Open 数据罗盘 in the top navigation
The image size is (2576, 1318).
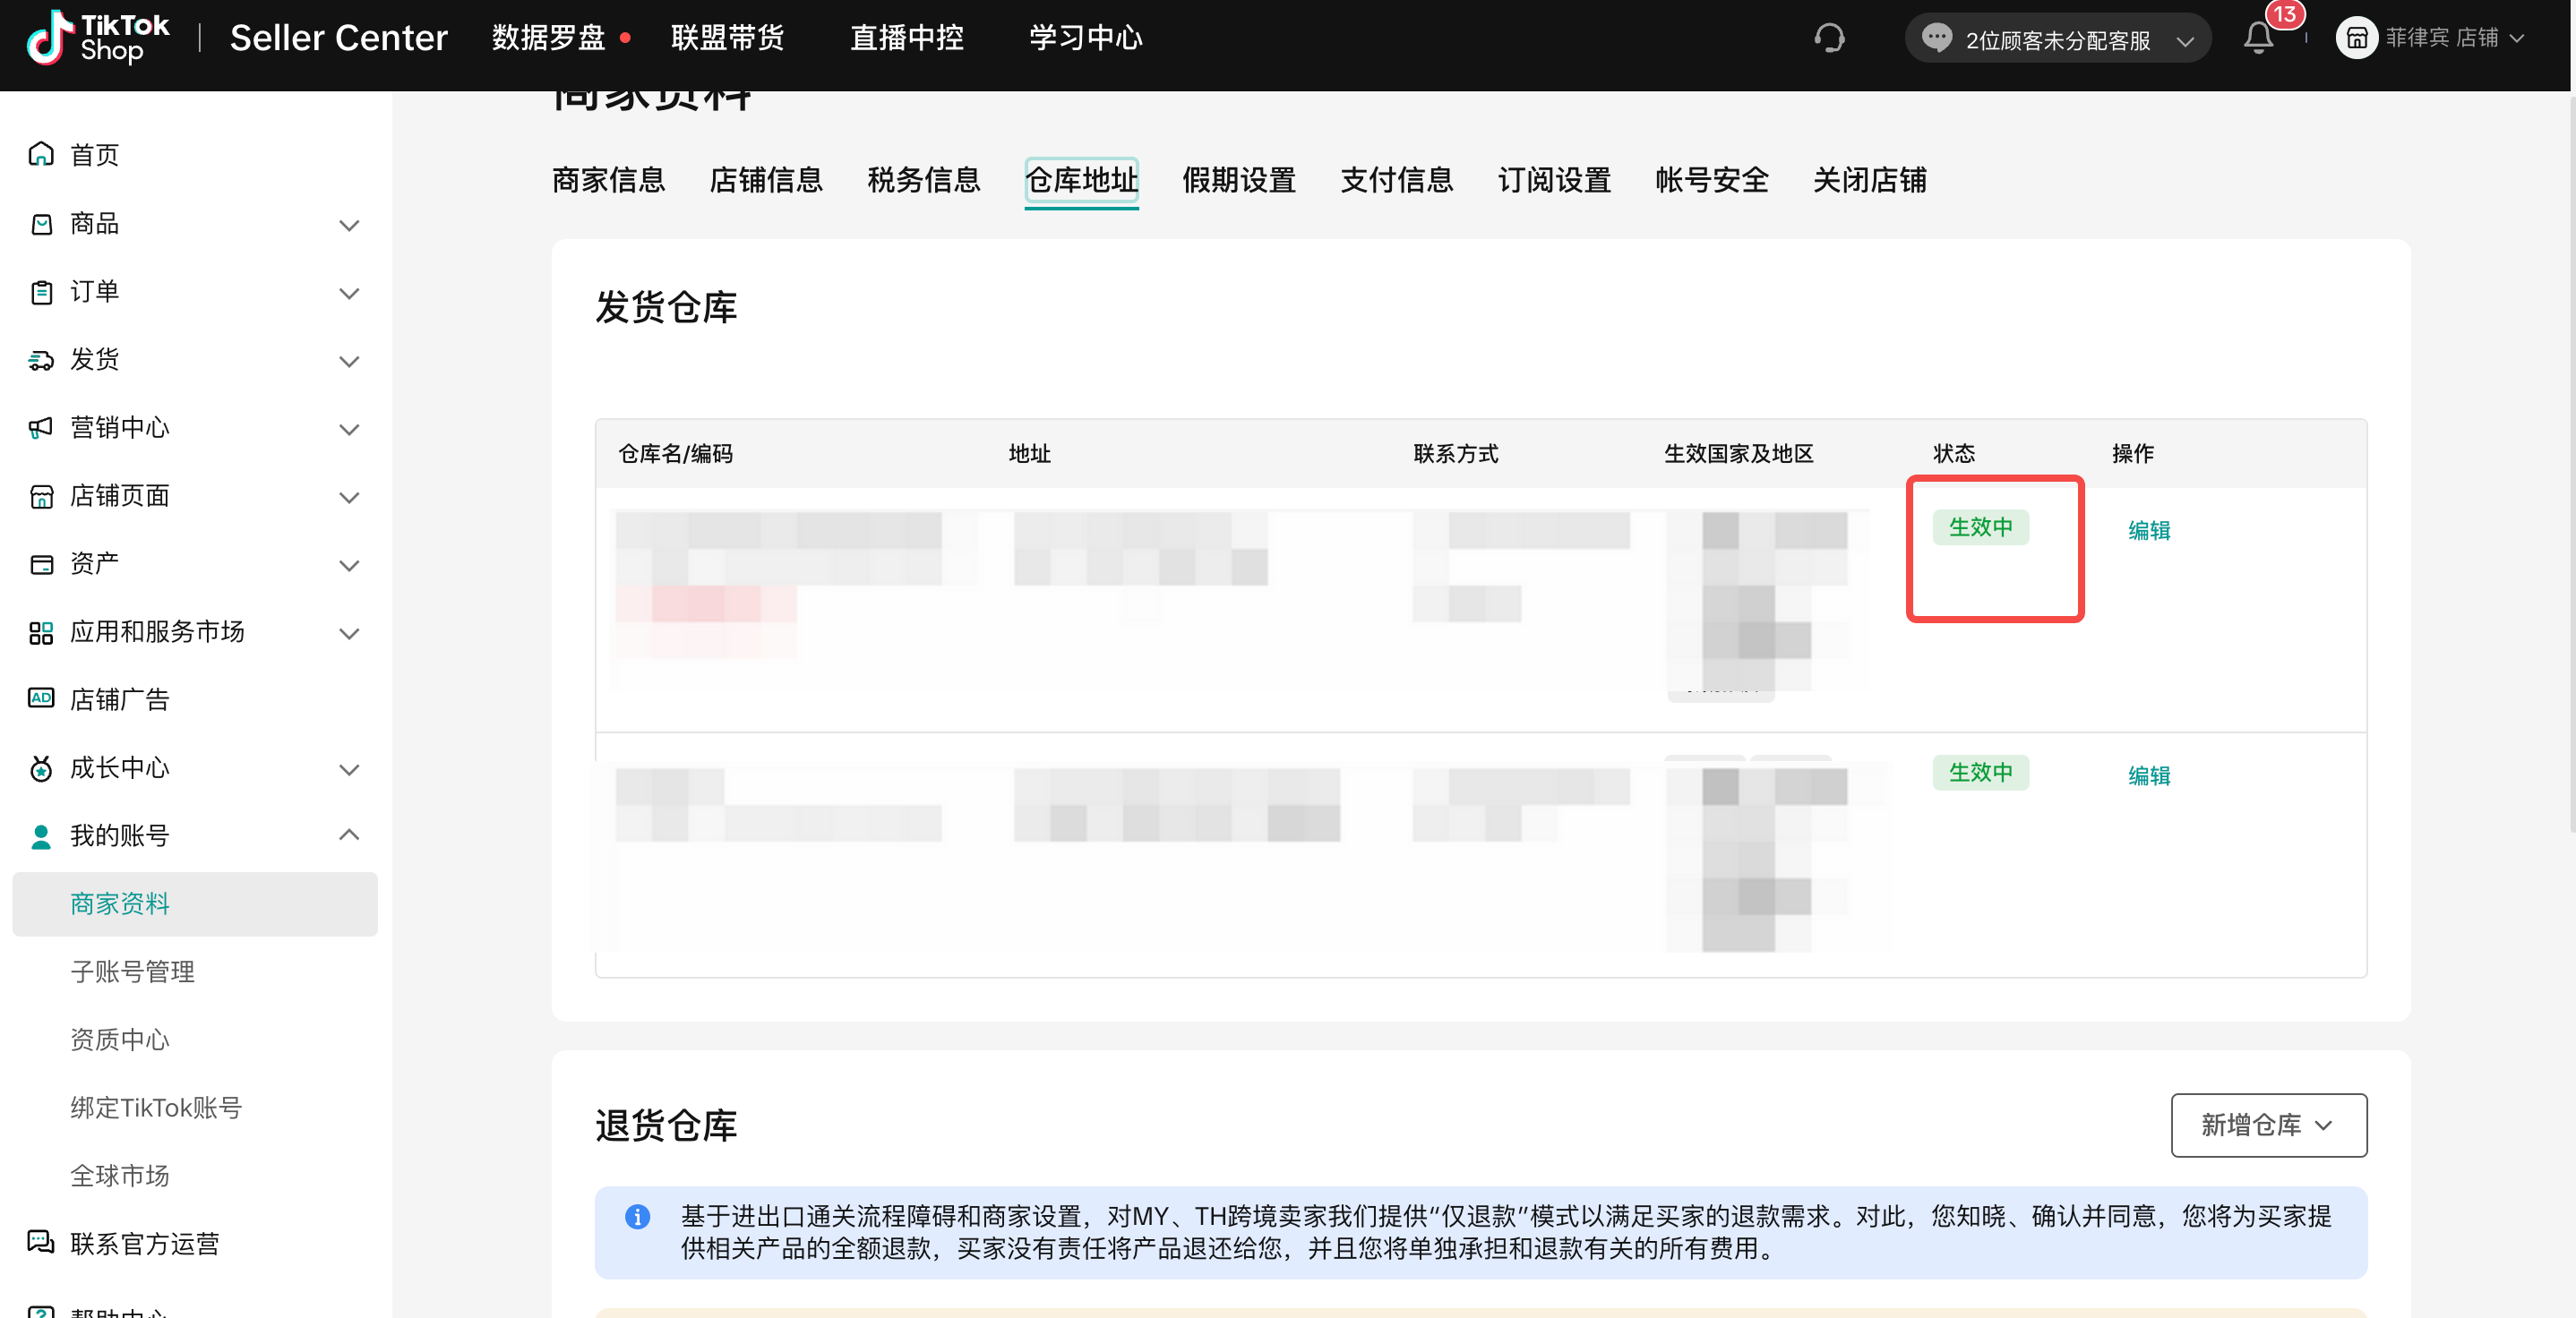[548, 38]
